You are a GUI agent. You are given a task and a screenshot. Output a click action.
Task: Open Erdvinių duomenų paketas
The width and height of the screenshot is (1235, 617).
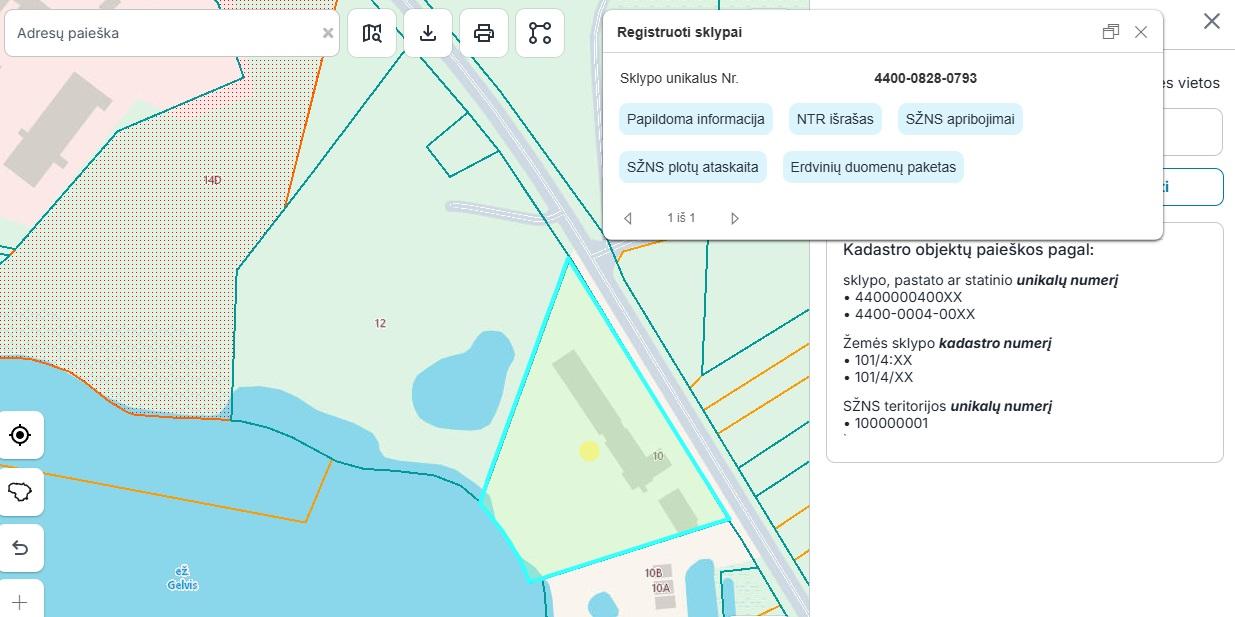(x=873, y=167)
